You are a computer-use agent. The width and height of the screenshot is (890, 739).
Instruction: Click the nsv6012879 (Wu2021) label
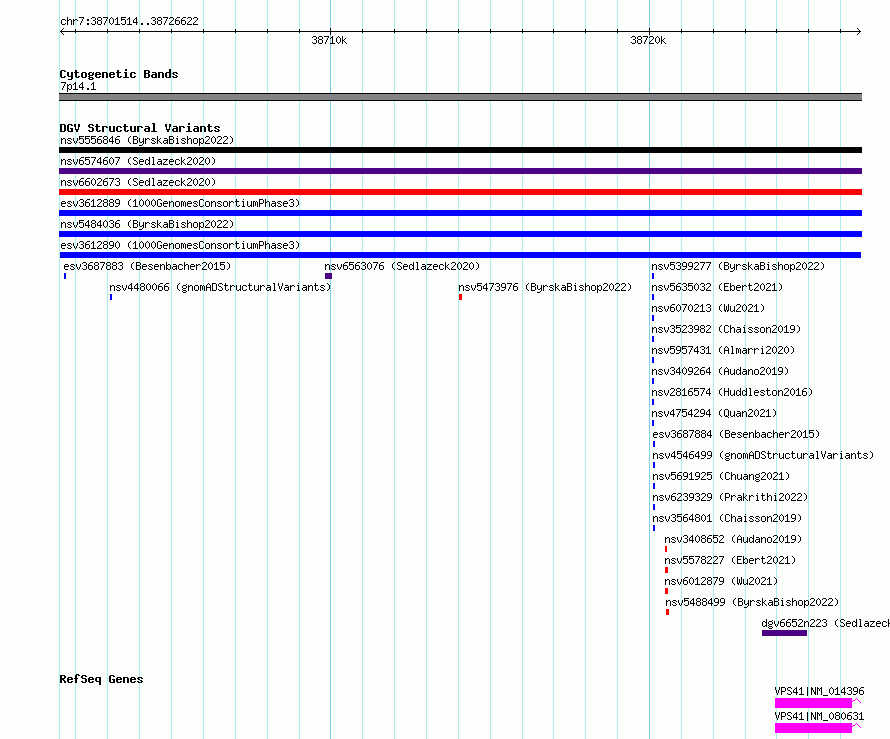pos(721,581)
